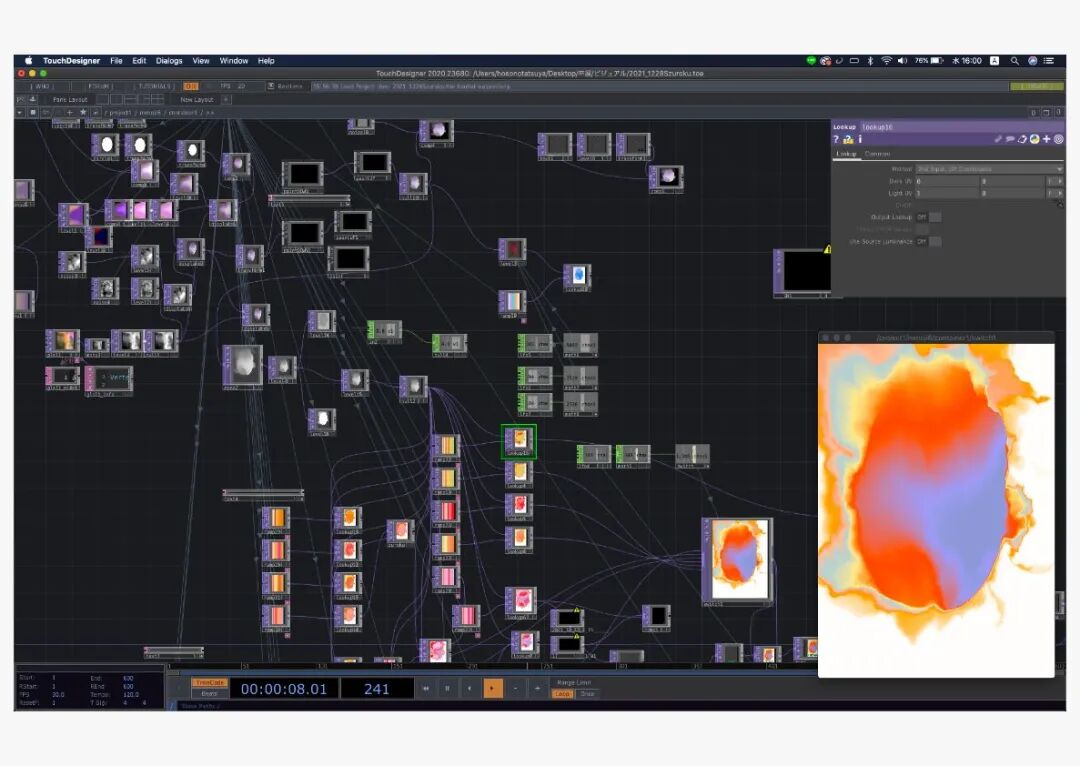Click the realtime clock icon
The height and width of the screenshot is (766, 1080).
(271, 86)
